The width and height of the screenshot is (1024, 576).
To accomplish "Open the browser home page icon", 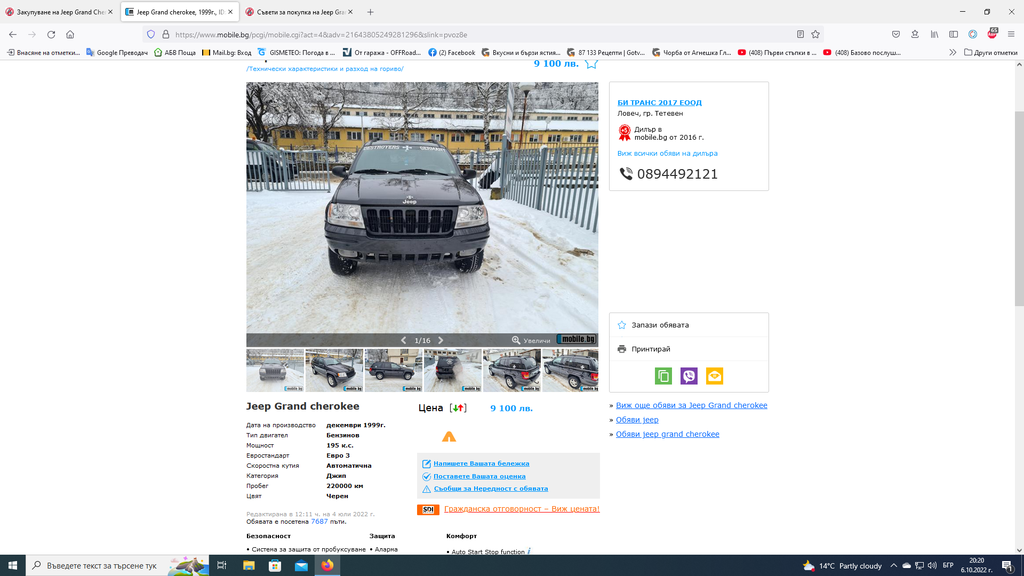I will point(70,35).
